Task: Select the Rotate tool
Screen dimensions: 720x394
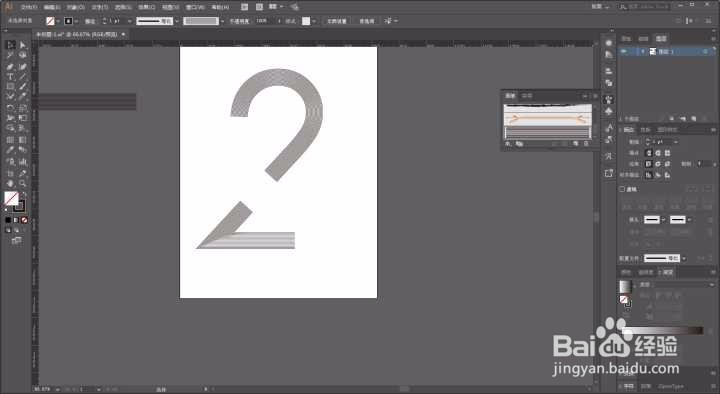Action: (x=10, y=108)
